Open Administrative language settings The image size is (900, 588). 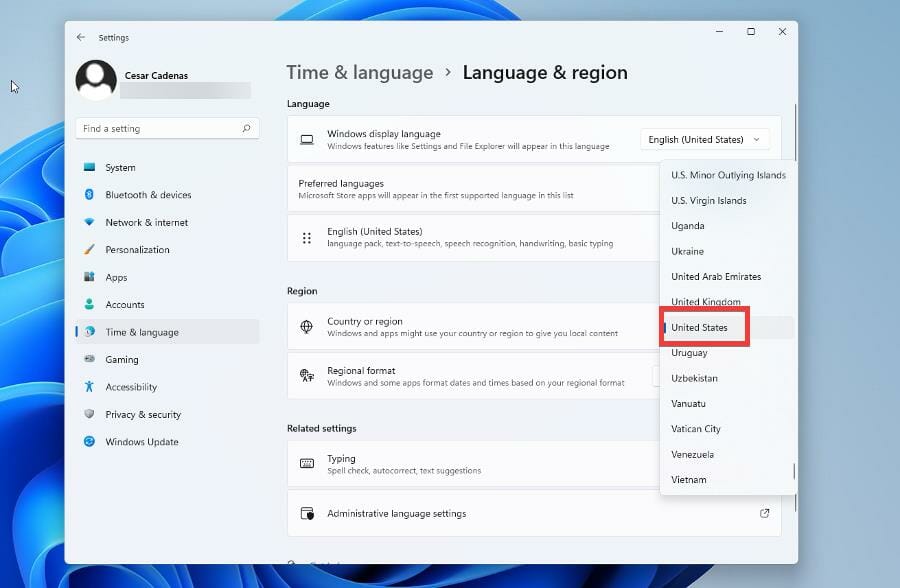pyautogui.click(x=534, y=513)
